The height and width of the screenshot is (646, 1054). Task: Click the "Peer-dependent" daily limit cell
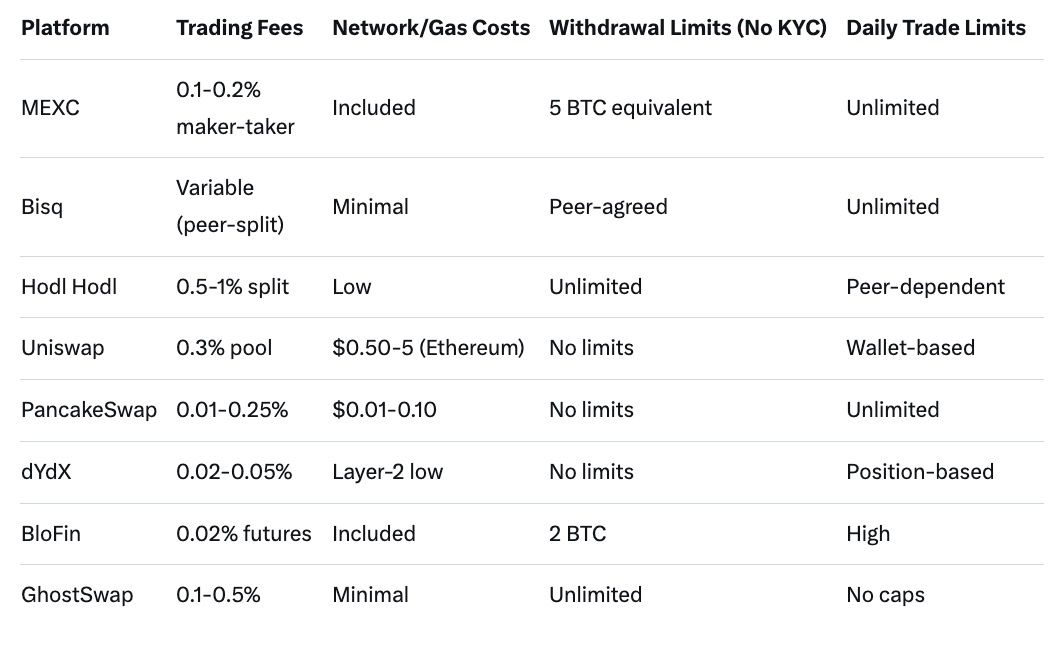tap(925, 287)
